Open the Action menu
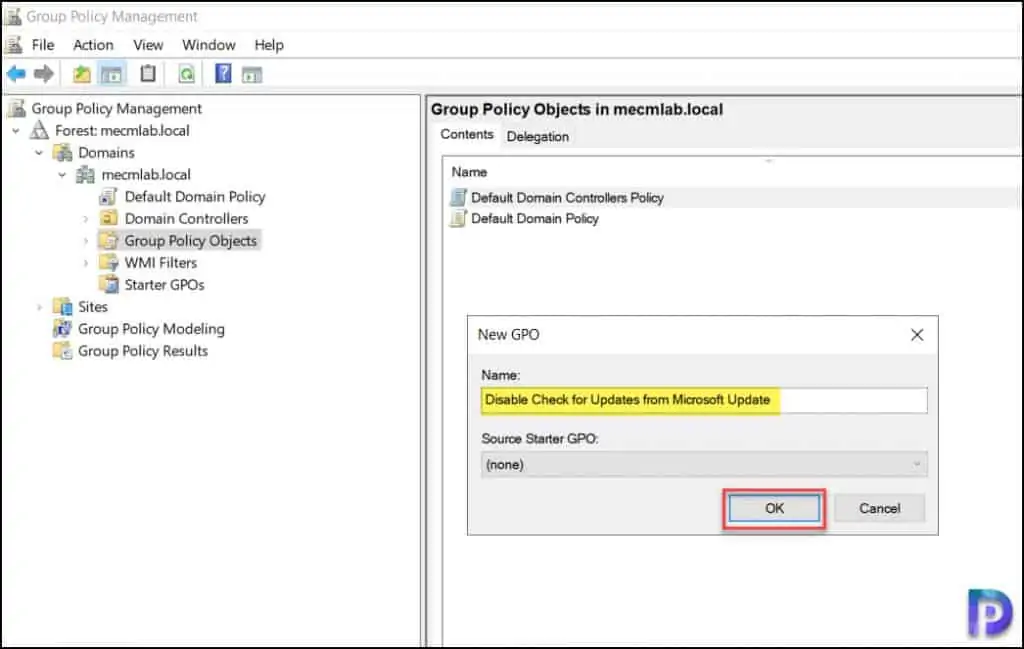 click(x=93, y=45)
